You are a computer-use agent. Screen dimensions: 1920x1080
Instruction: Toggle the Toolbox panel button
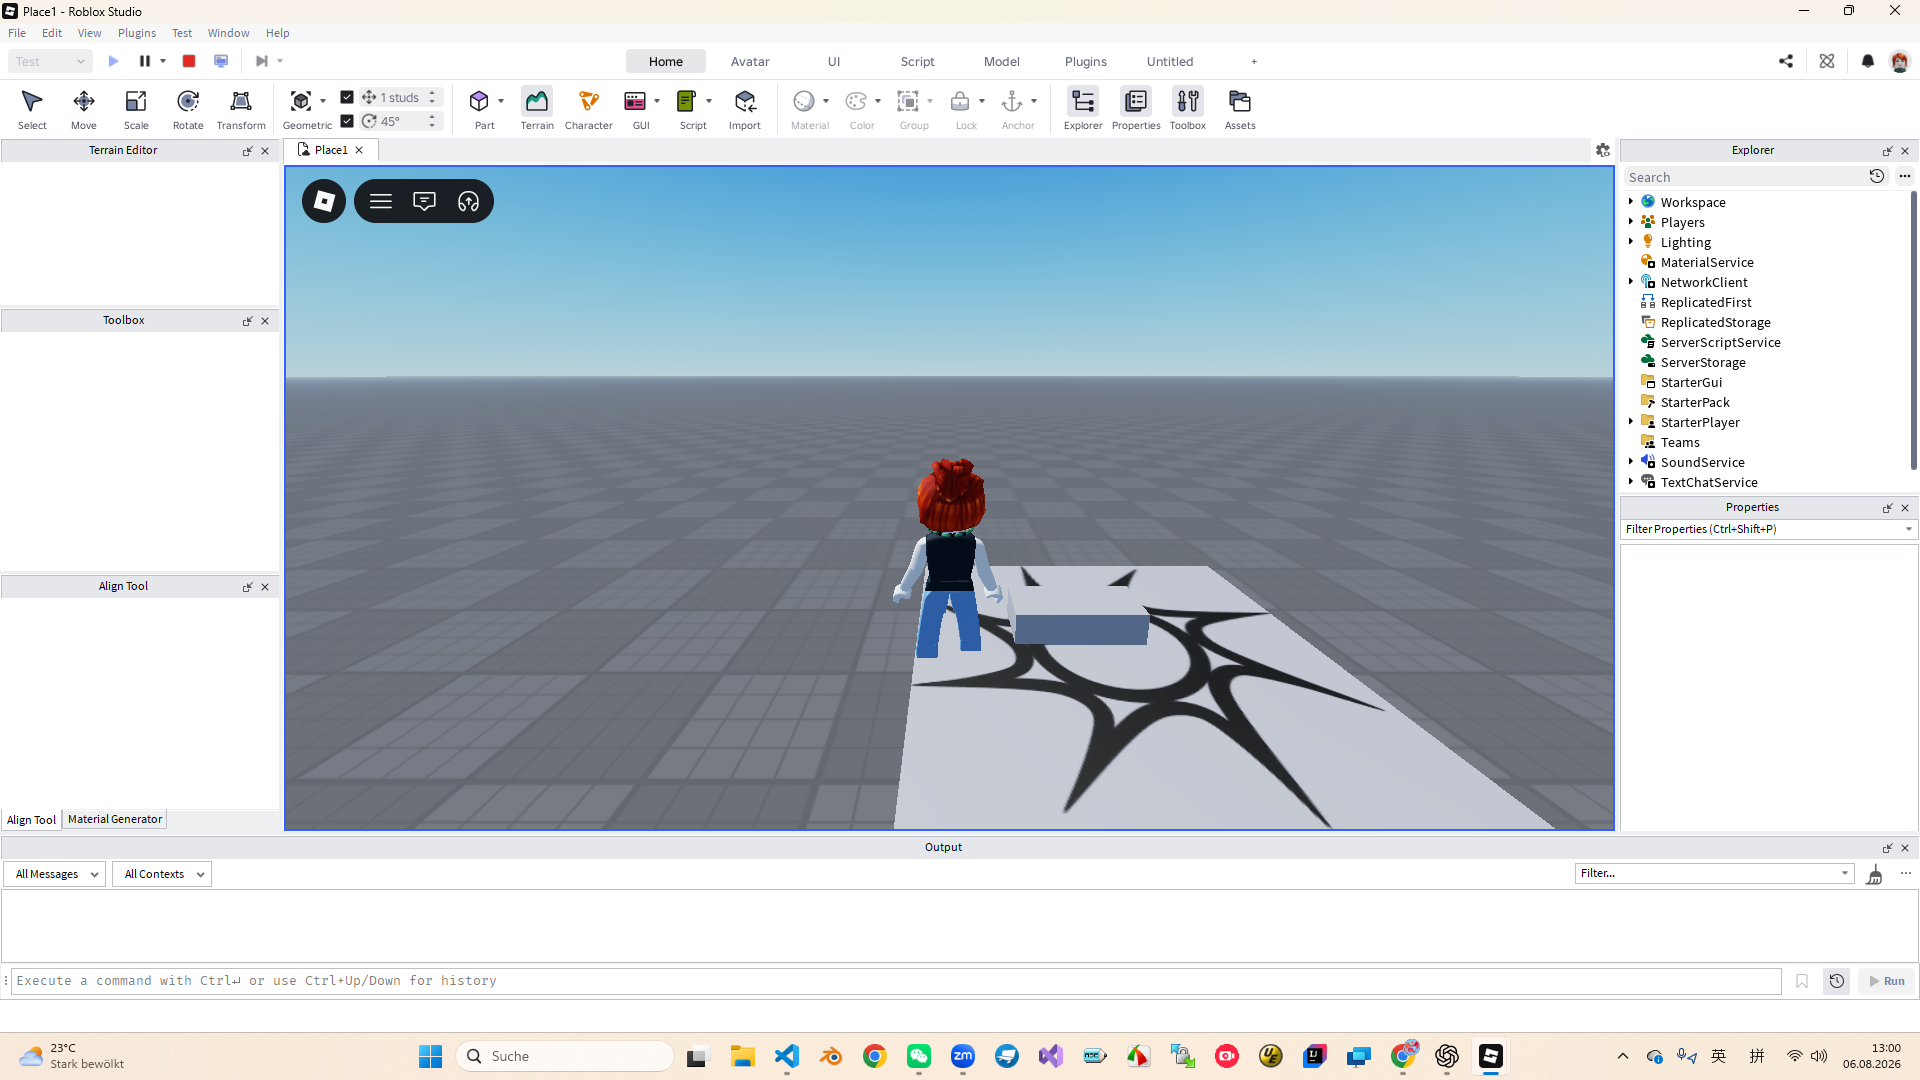tap(1188, 109)
